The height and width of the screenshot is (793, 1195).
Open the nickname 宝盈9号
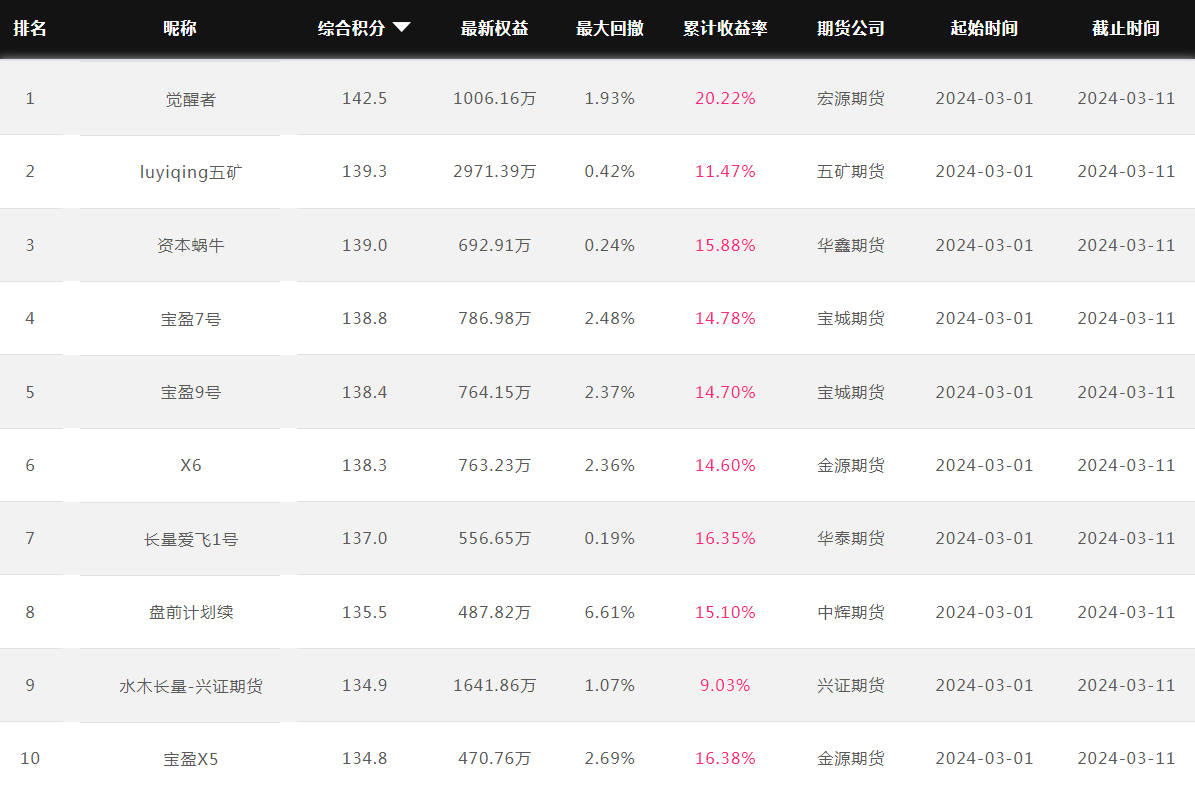pos(191,392)
